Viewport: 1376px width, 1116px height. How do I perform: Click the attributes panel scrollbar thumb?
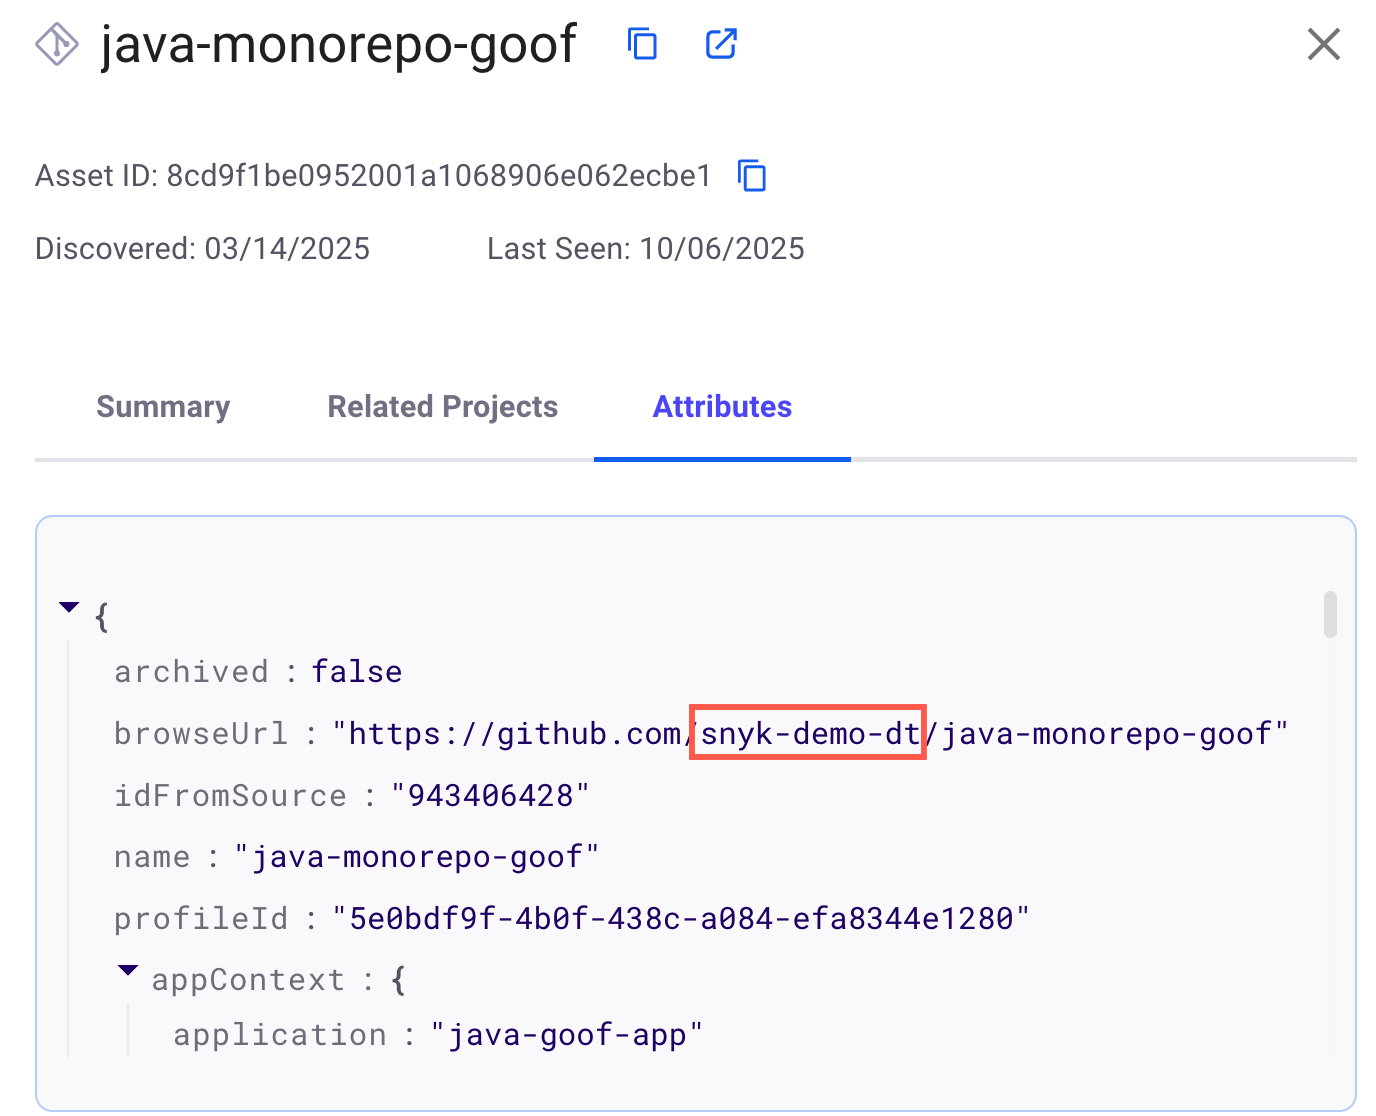(1329, 614)
